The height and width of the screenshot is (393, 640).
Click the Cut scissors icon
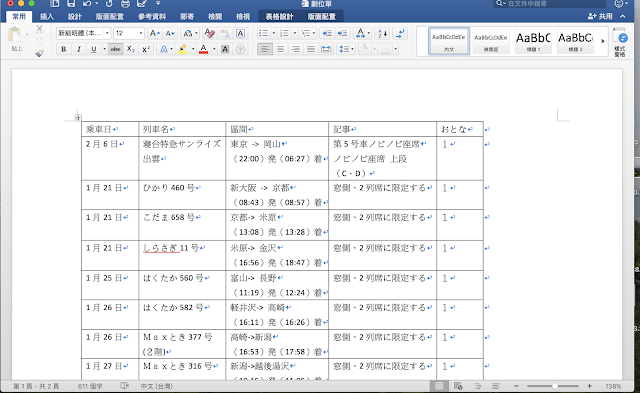(x=39, y=29)
